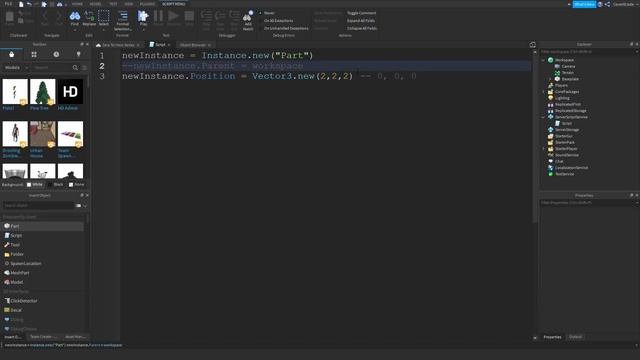Click the Play test icon

pyautogui.click(x=143, y=16)
